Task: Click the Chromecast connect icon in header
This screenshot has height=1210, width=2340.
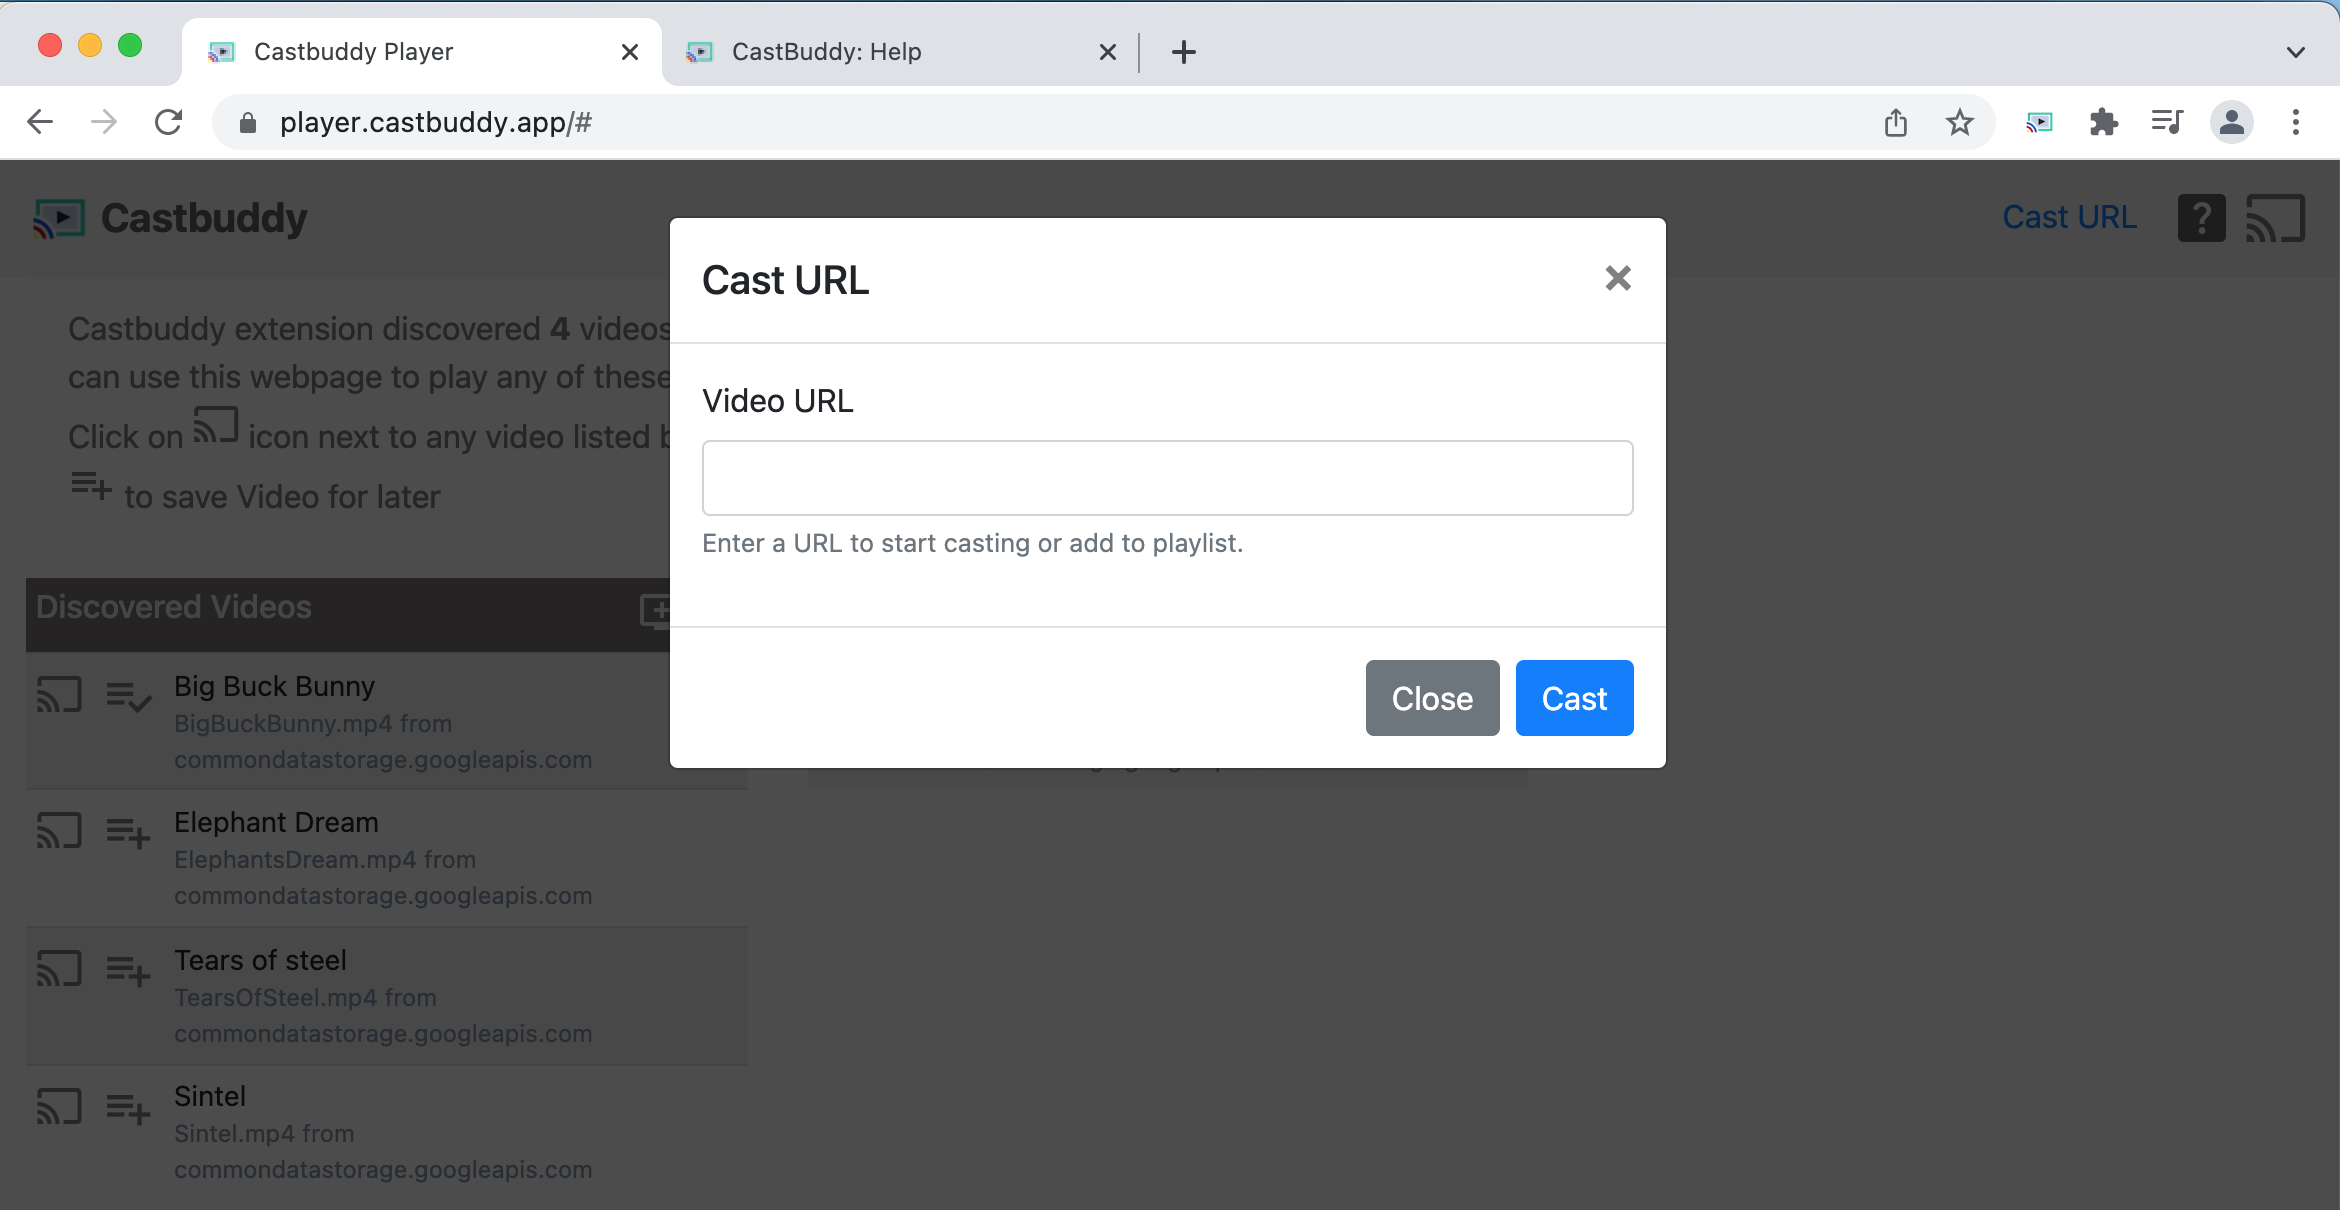Action: click(x=2275, y=218)
